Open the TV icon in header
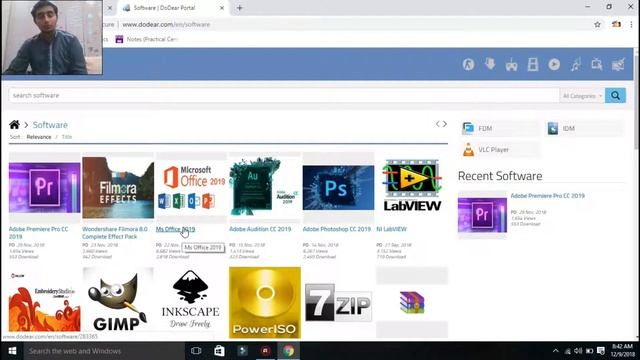Viewport: 640px width, 360px height. [x=597, y=64]
